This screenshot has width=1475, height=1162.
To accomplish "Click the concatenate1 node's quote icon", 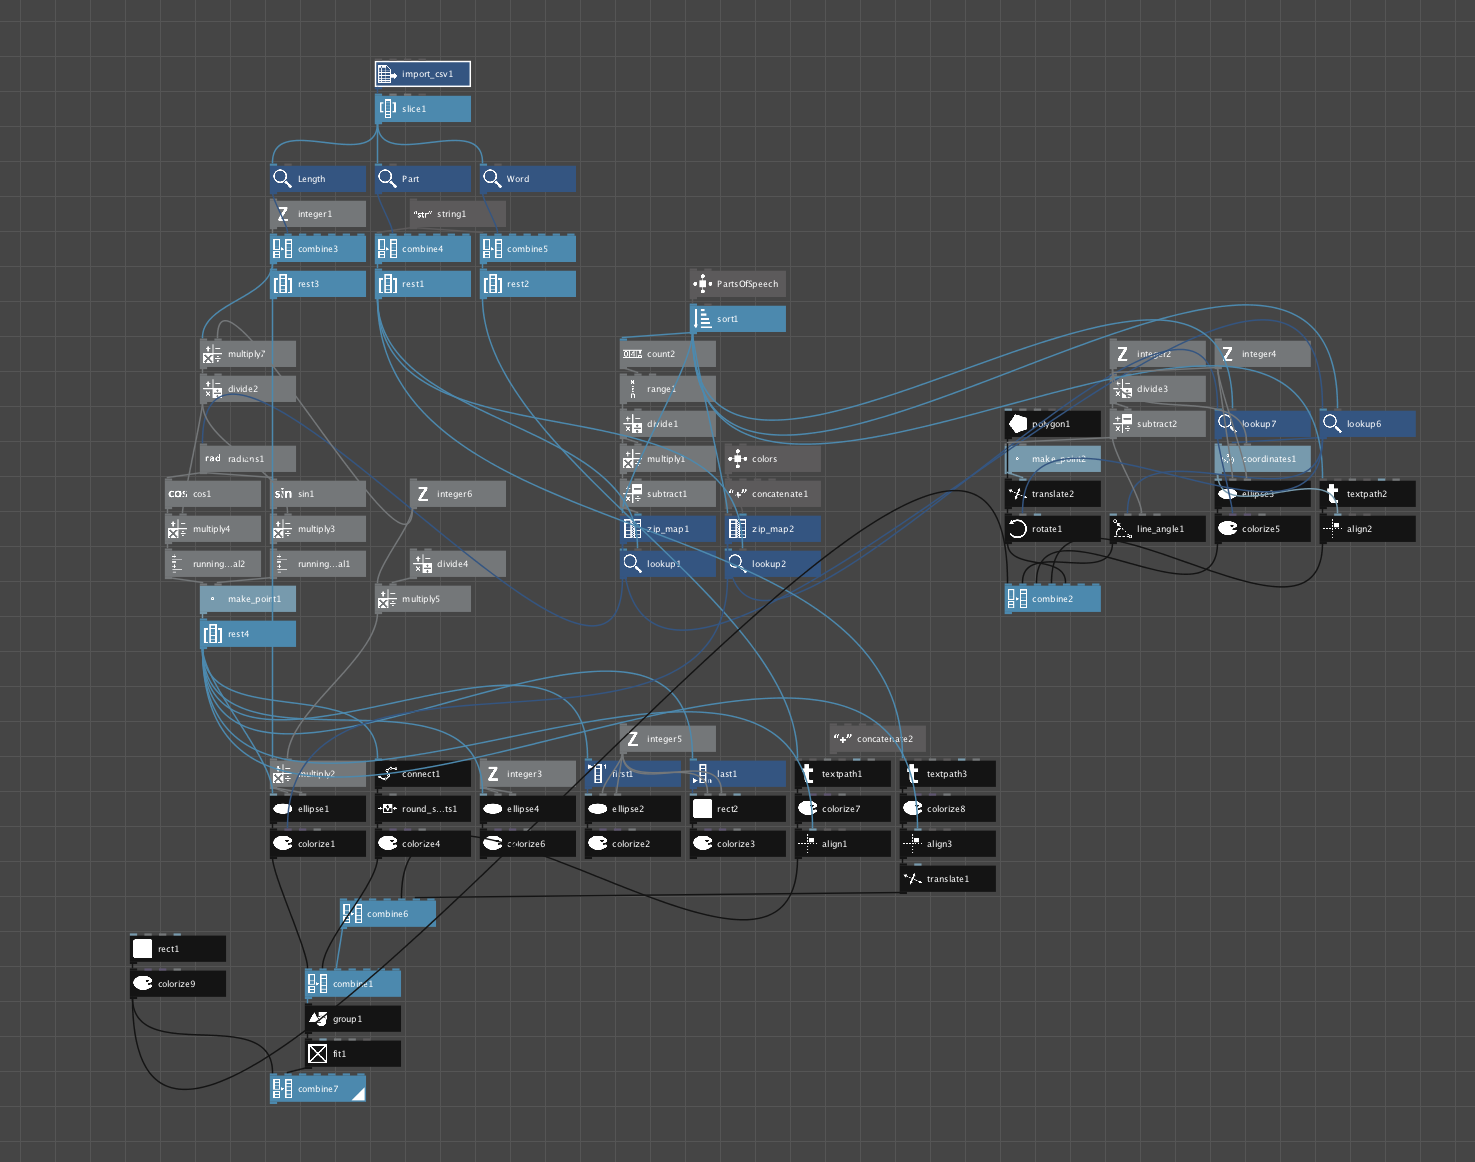I will 737,494.
